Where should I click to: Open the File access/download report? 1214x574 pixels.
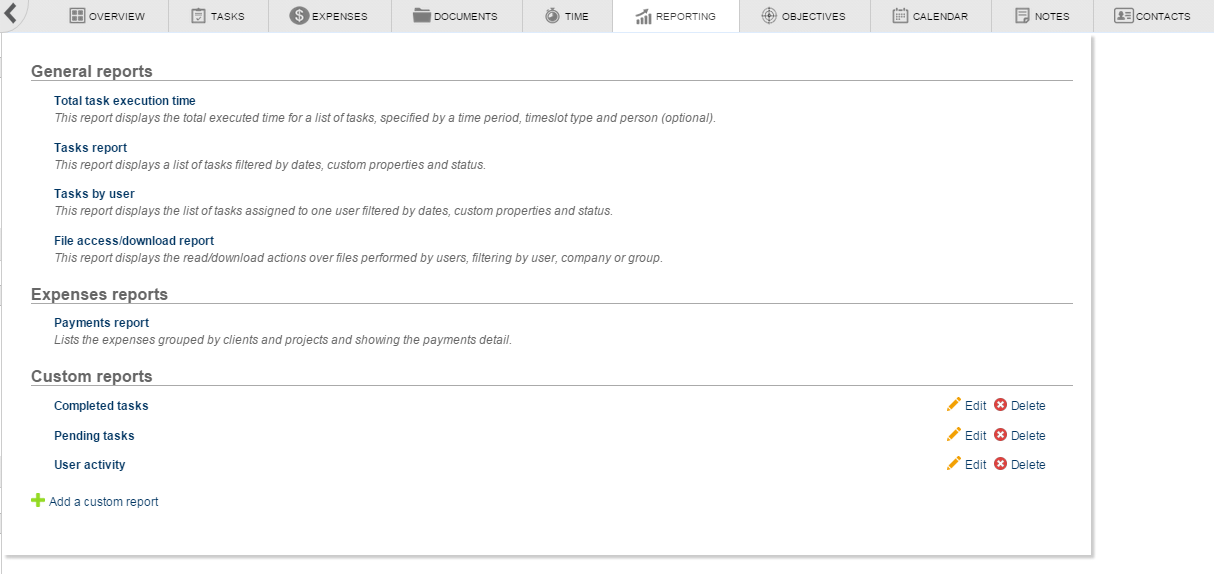[134, 241]
